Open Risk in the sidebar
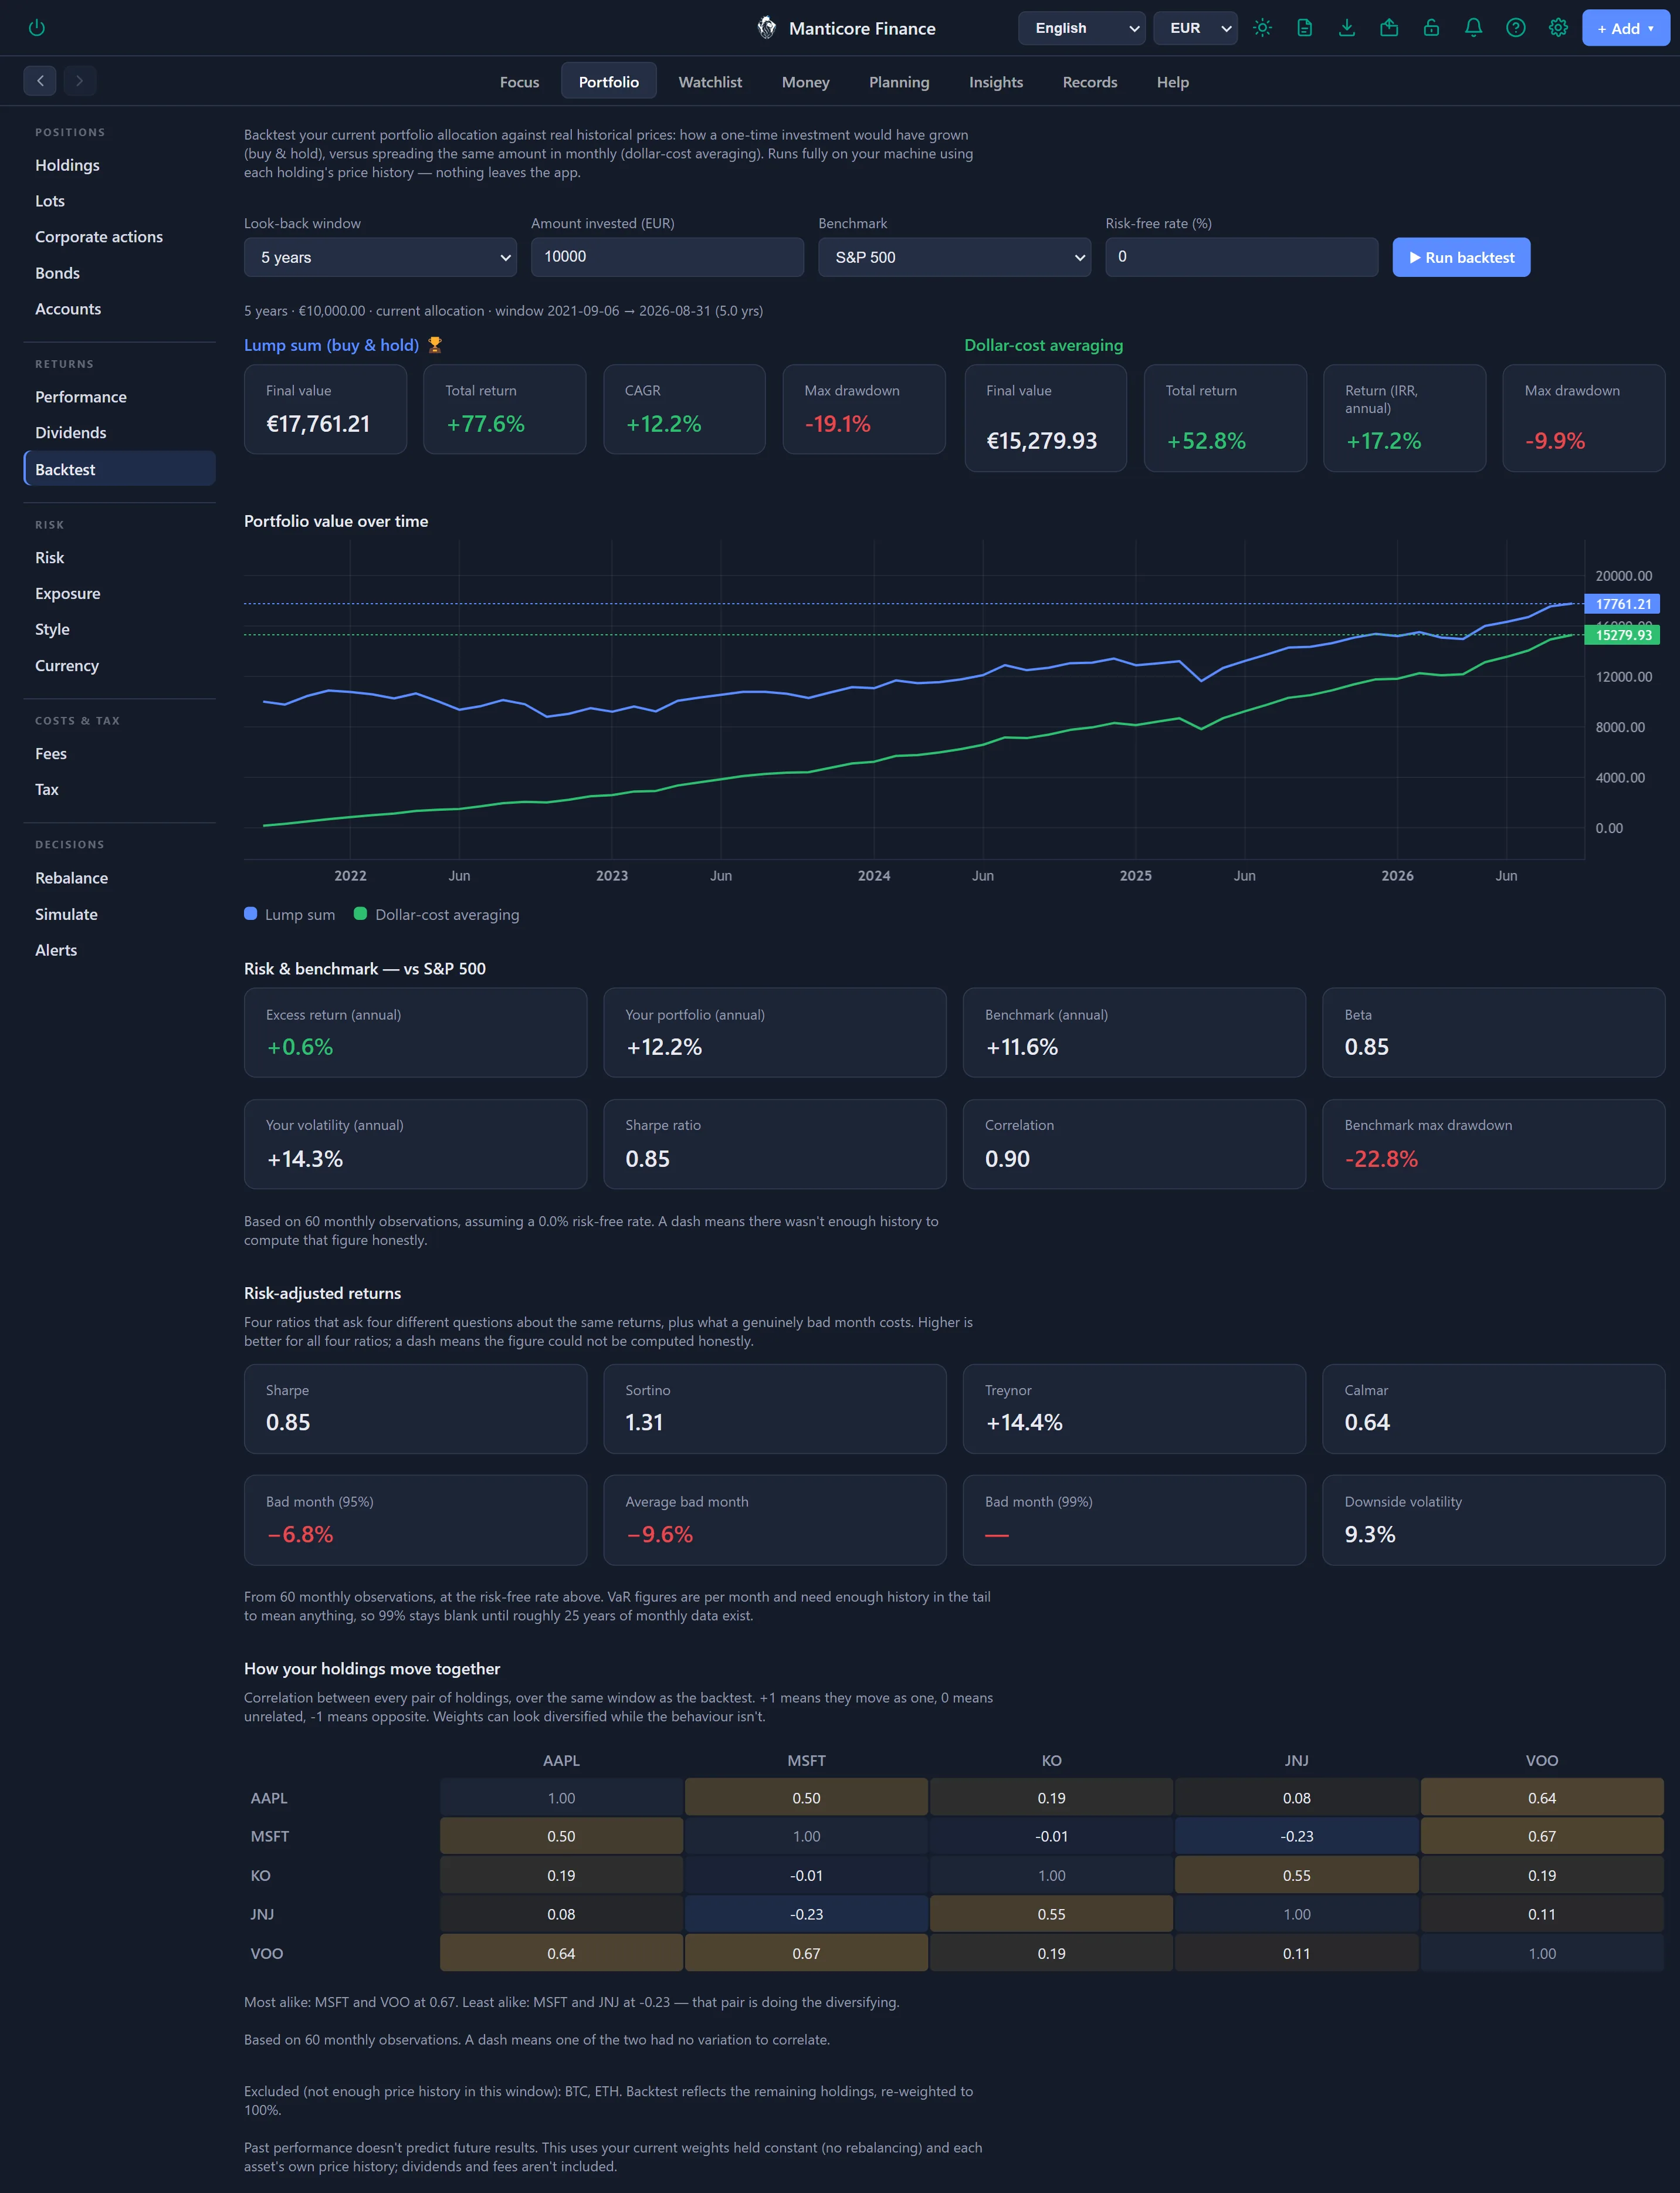Image resolution: width=1680 pixels, height=2193 pixels. click(x=119, y=558)
